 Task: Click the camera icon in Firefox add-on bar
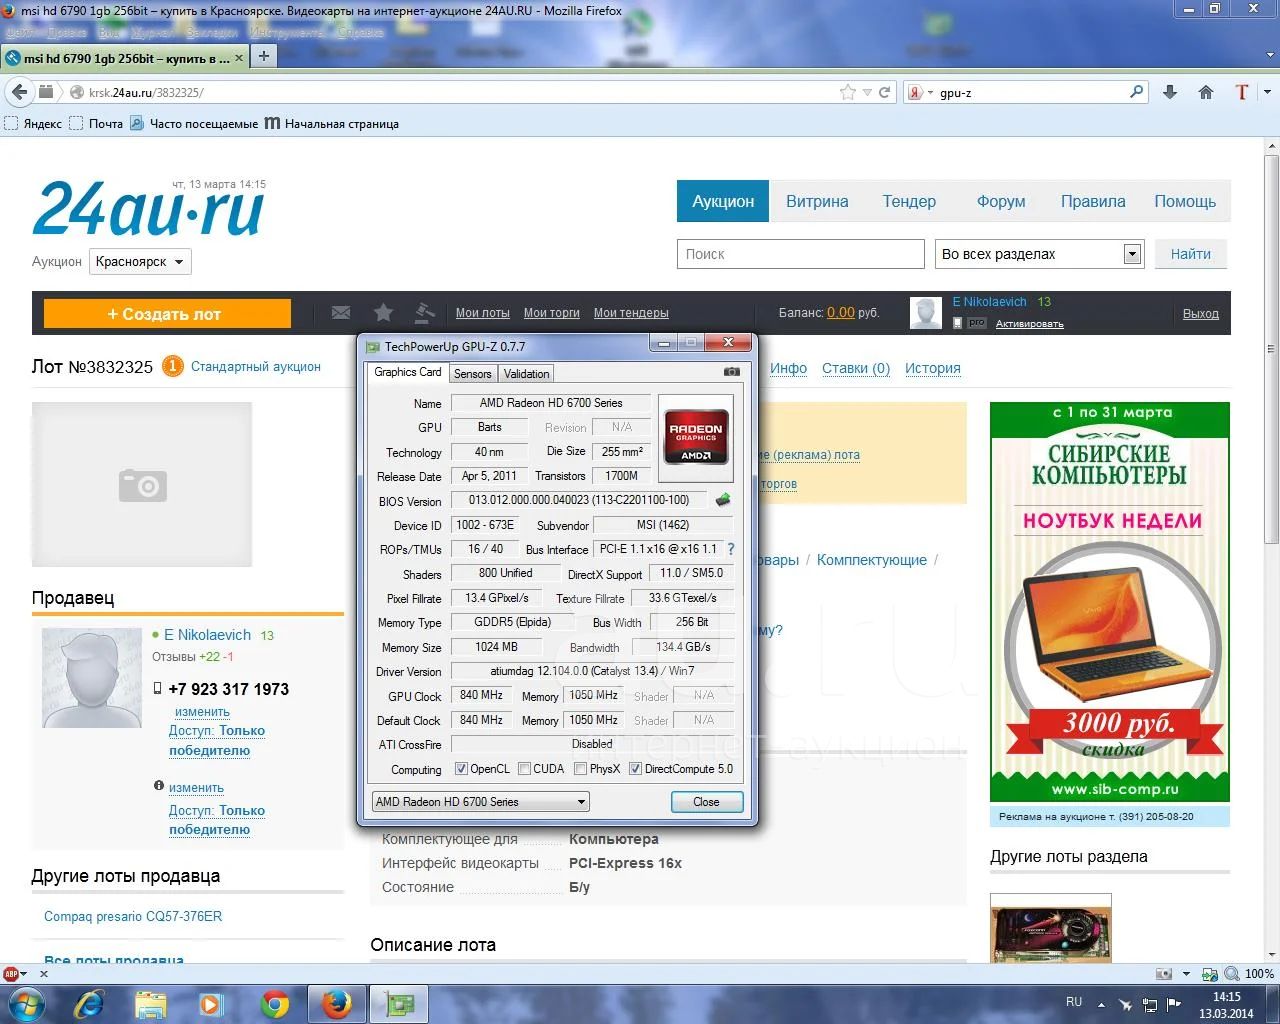coord(1164,973)
